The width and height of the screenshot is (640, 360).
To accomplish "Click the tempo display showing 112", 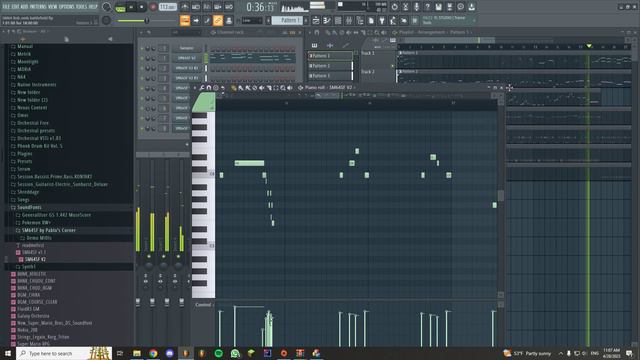I will [167, 7].
